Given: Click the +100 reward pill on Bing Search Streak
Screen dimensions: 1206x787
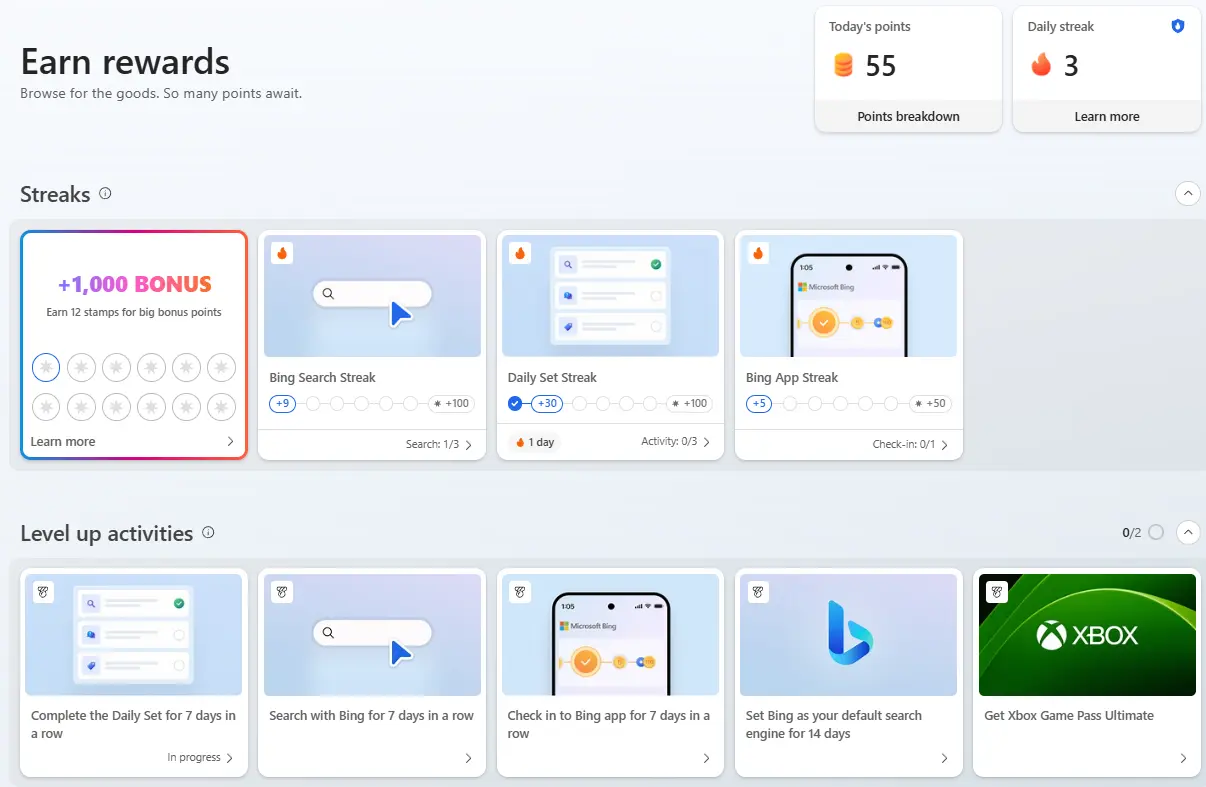Looking at the screenshot, I should (451, 404).
